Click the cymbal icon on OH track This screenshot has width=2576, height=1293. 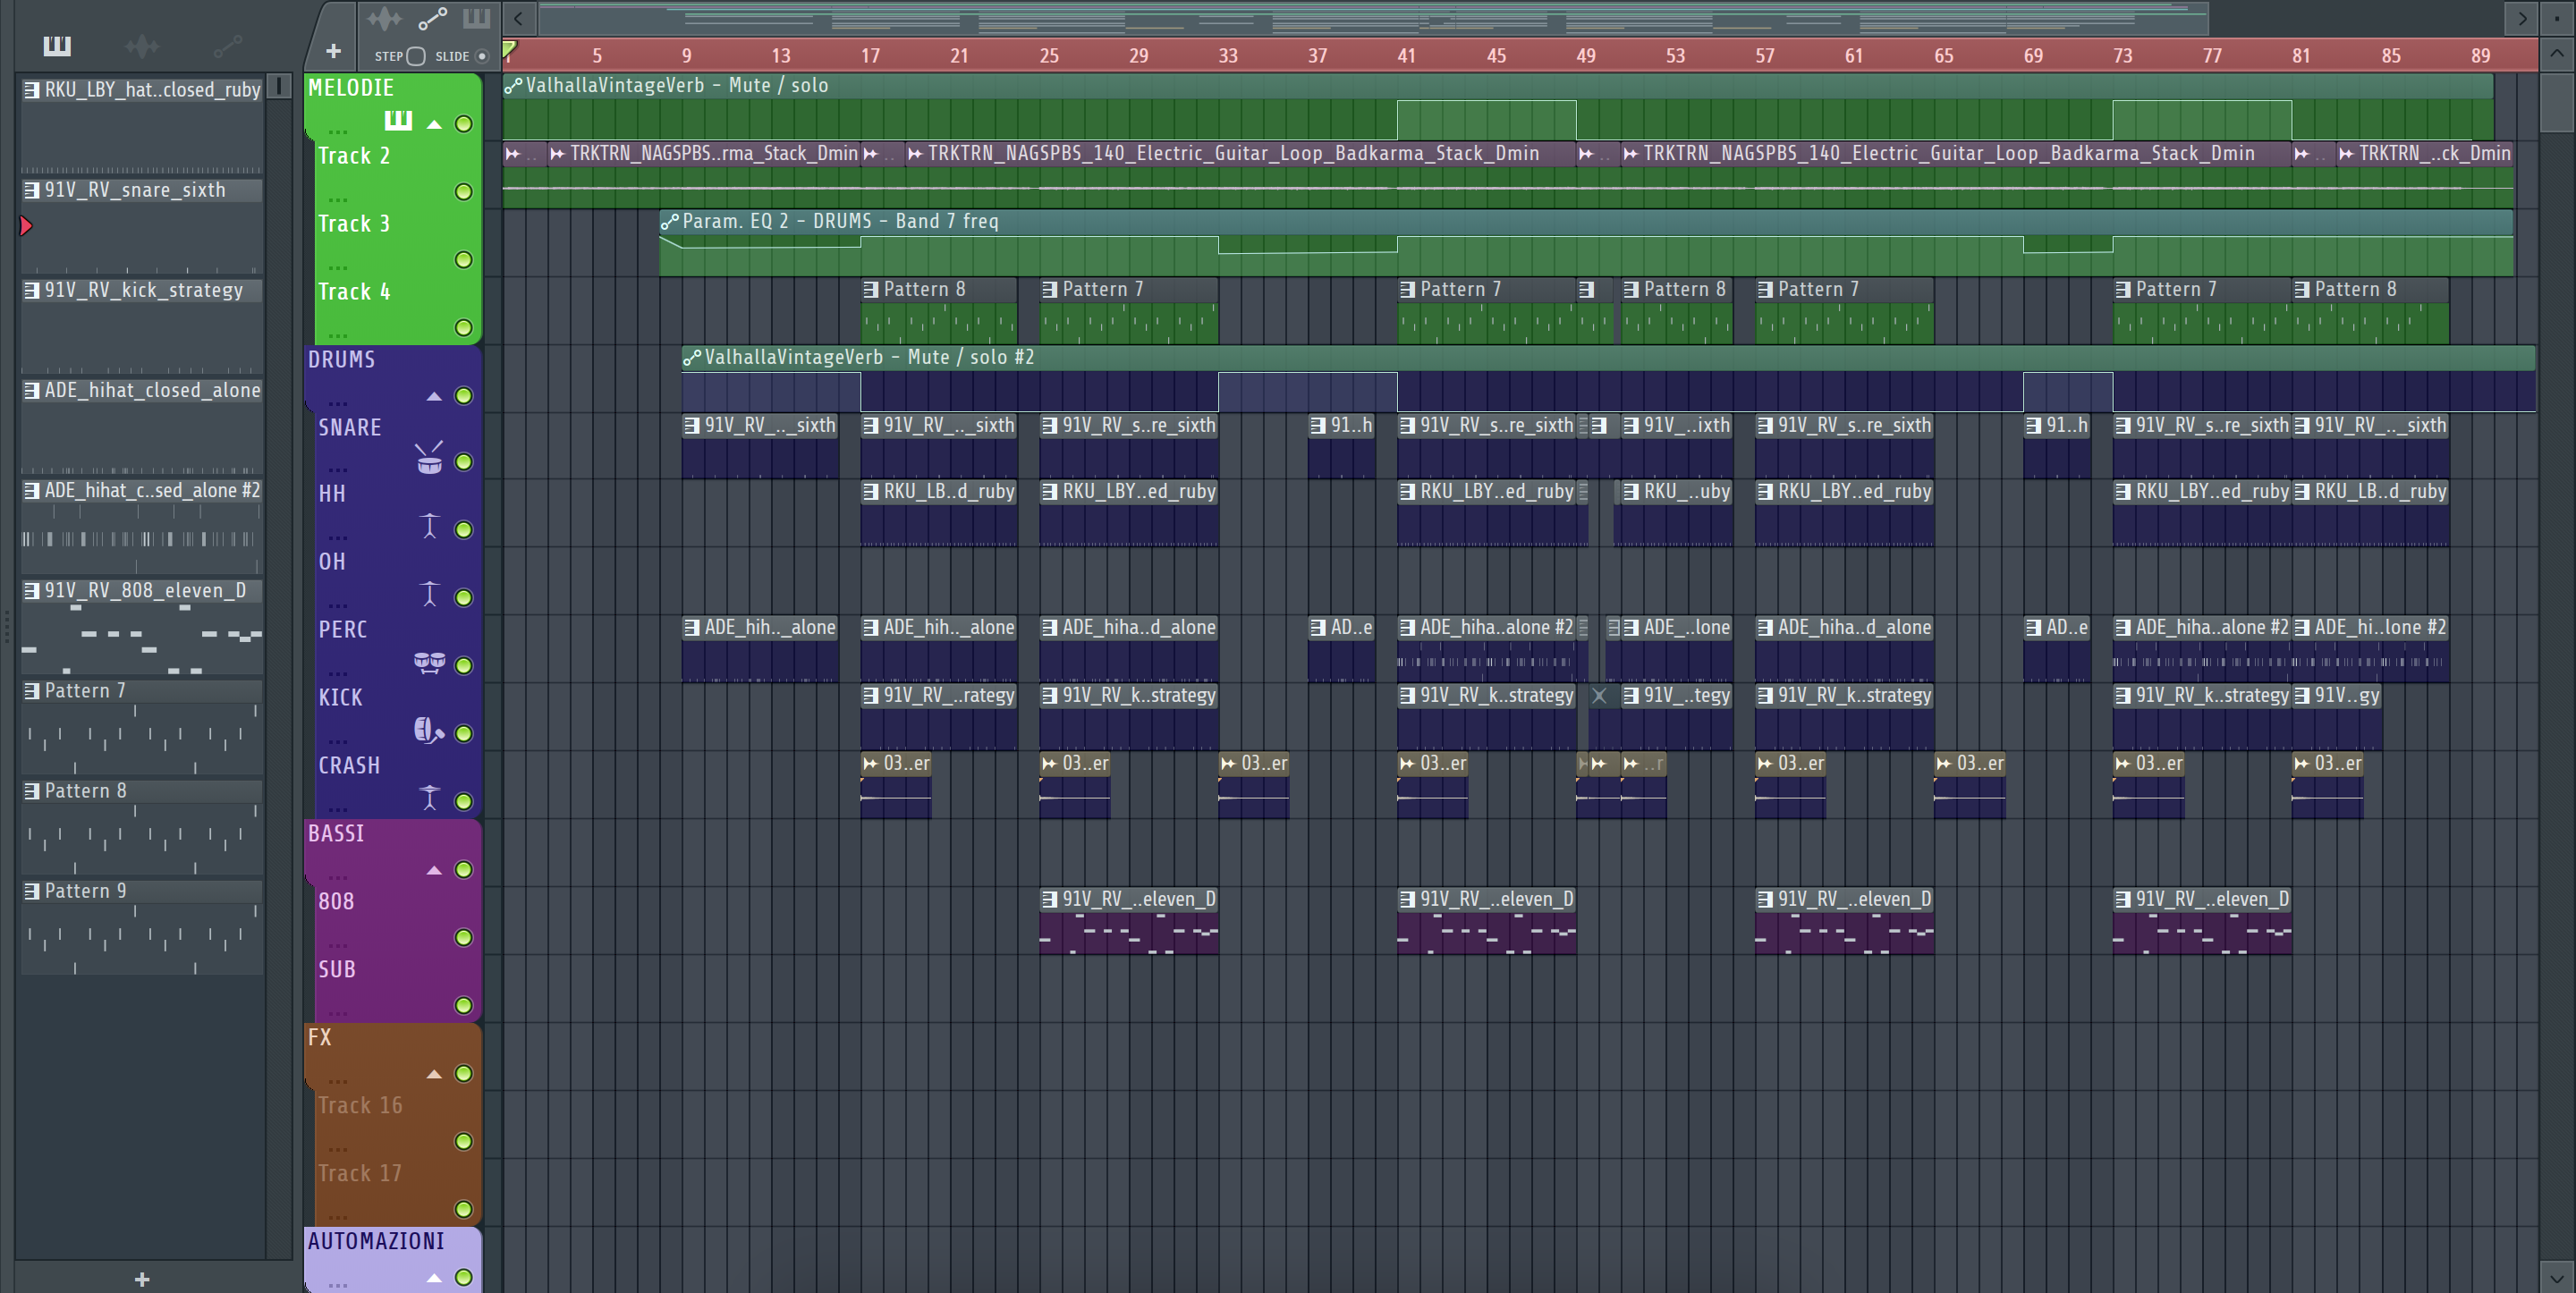click(x=429, y=594)
